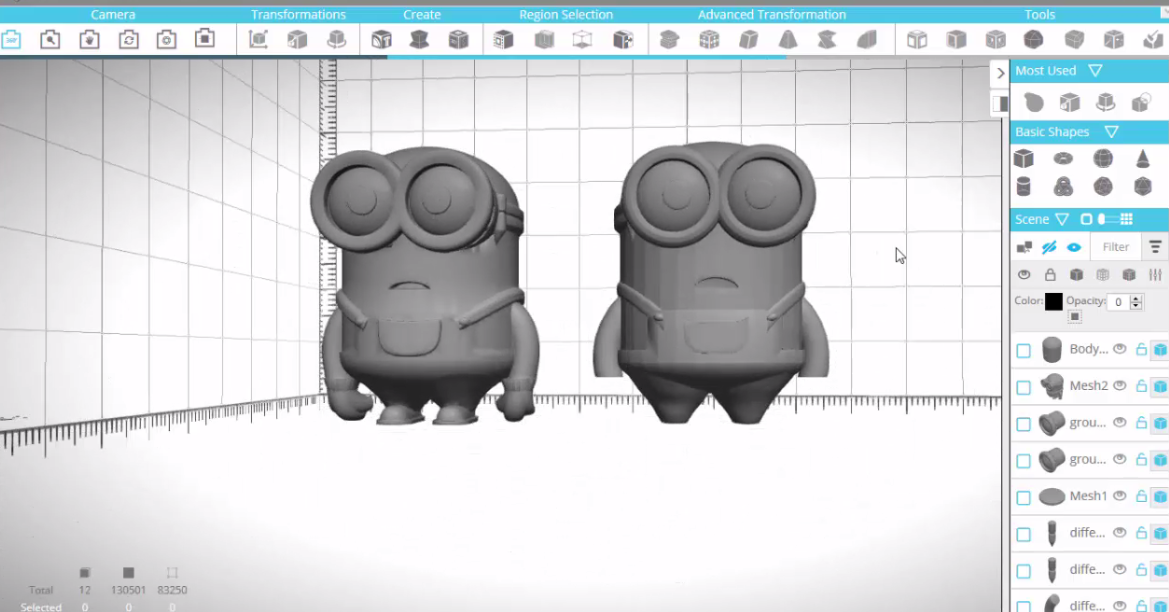This screenshot has height=612, width=1169.
Task: Select the 360 orbit camera tool
Action: [11, 40]
